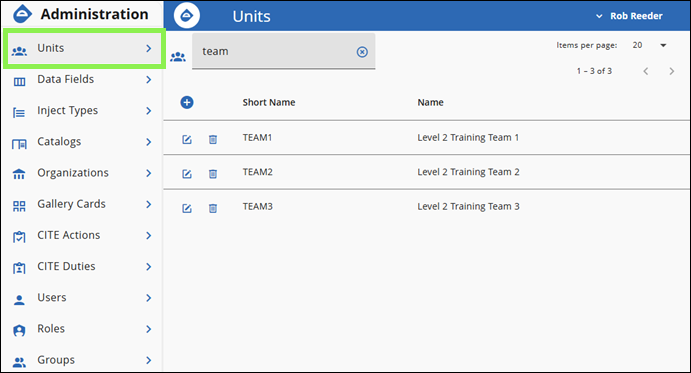
Task: Expand the Catalogs chevron
Action: [x=149, y=142]
